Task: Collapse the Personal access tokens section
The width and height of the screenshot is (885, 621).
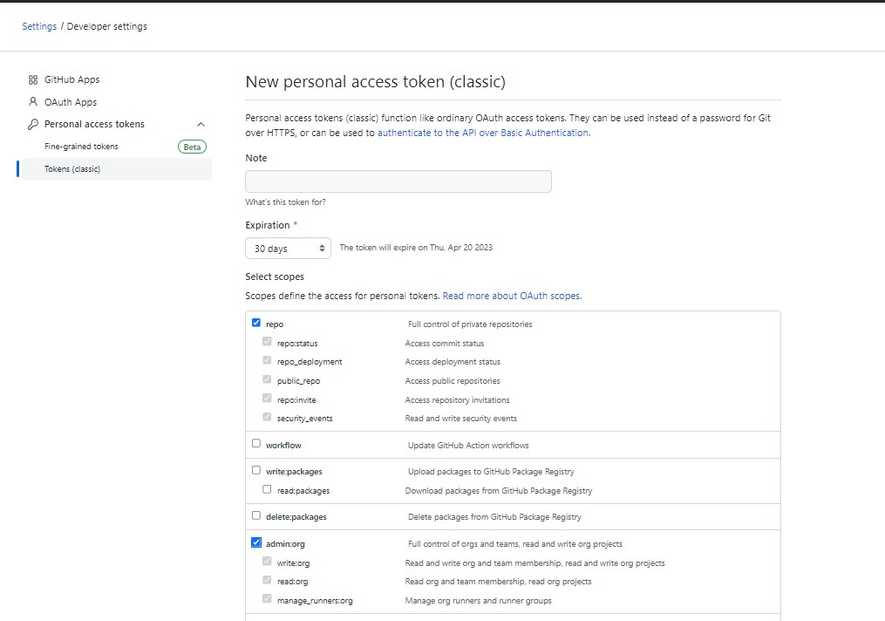Action: tap(201, 125)
